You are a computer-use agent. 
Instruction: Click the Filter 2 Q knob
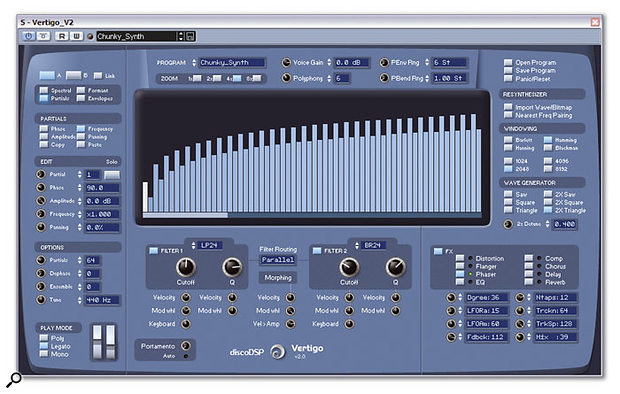pos(395,267)
